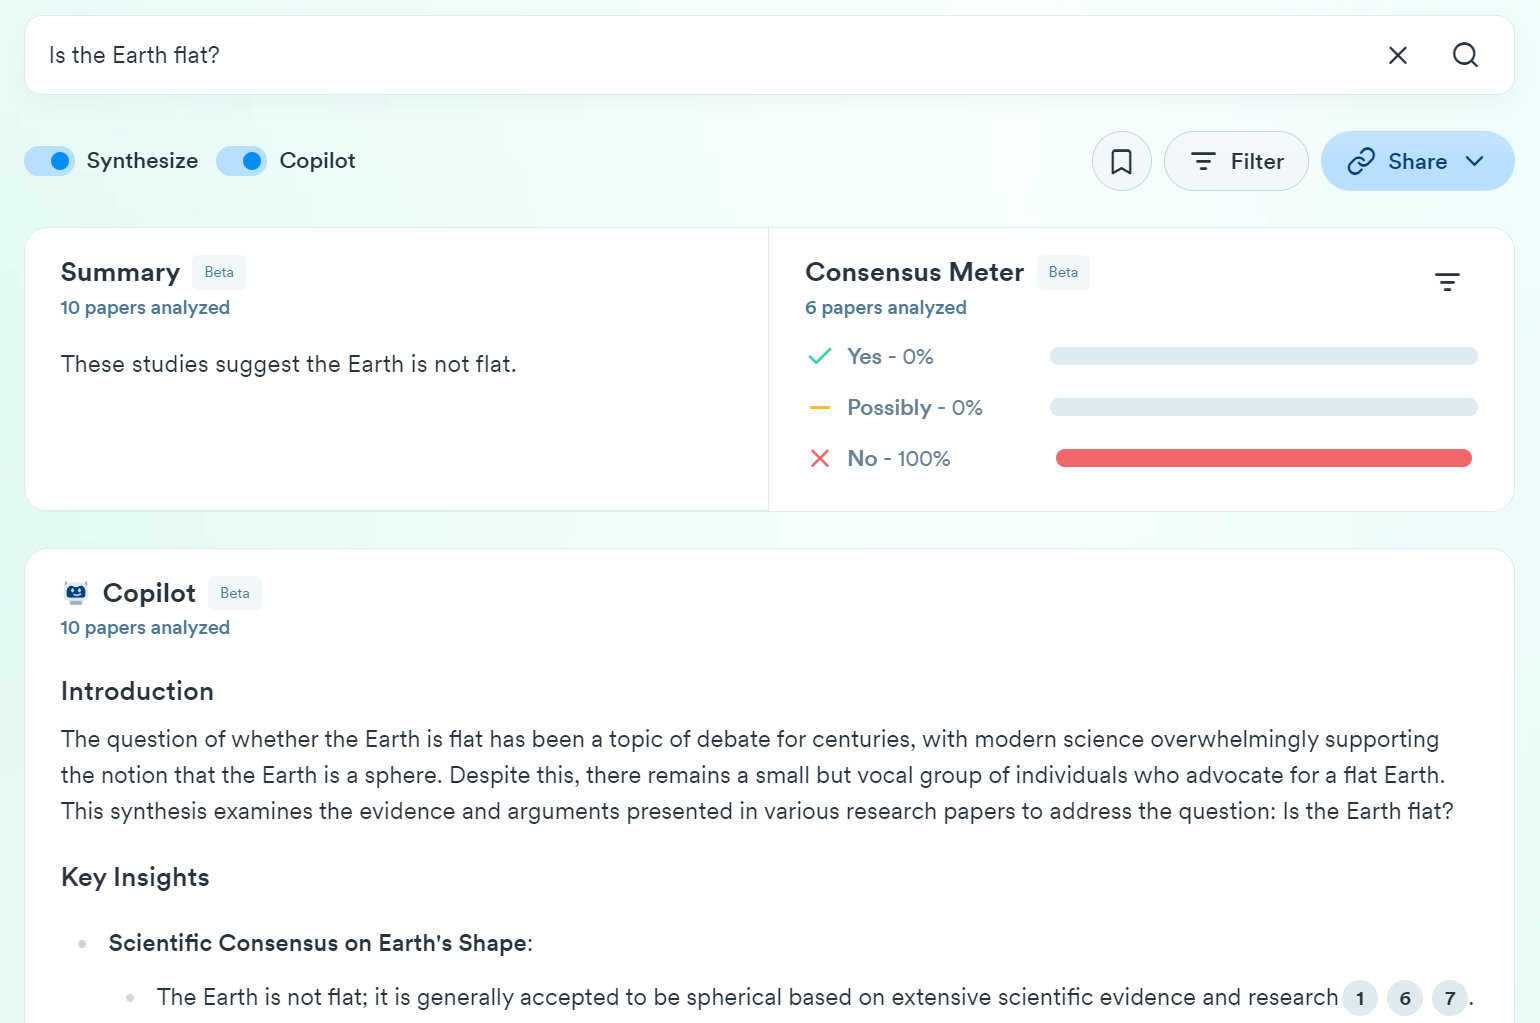Click '10 papers analyzed' under Copilot
Screen dimensions: 1540x1023
point(145,628)
